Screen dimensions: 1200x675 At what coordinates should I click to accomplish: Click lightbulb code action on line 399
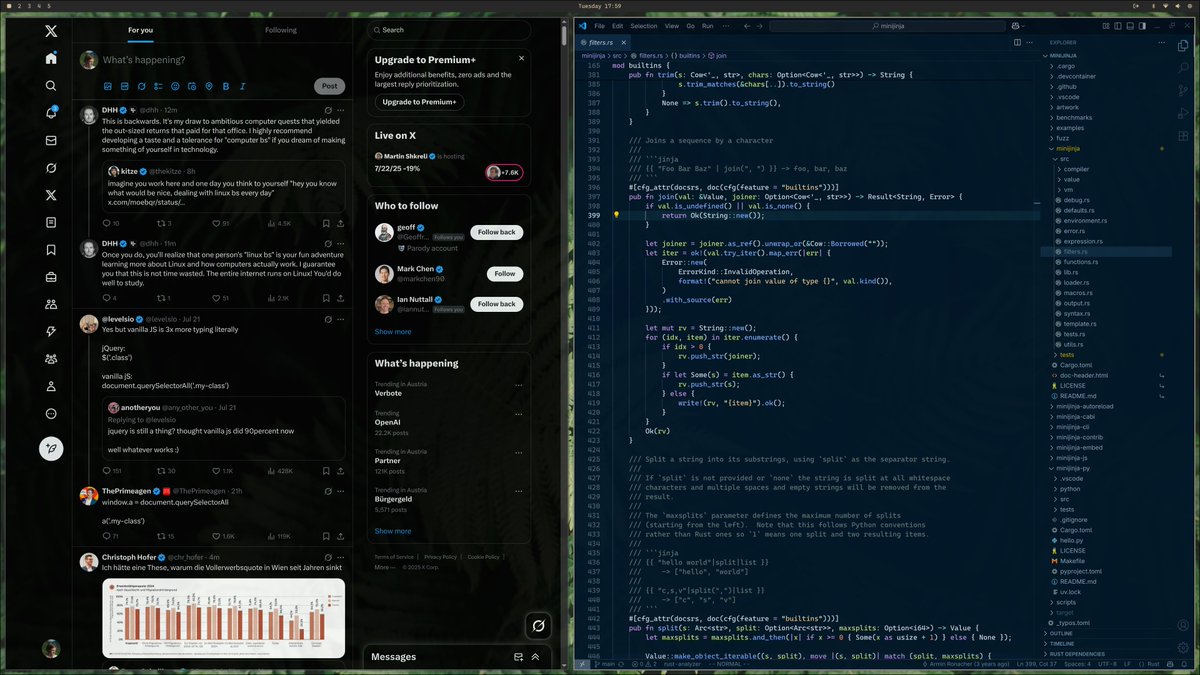616,214
